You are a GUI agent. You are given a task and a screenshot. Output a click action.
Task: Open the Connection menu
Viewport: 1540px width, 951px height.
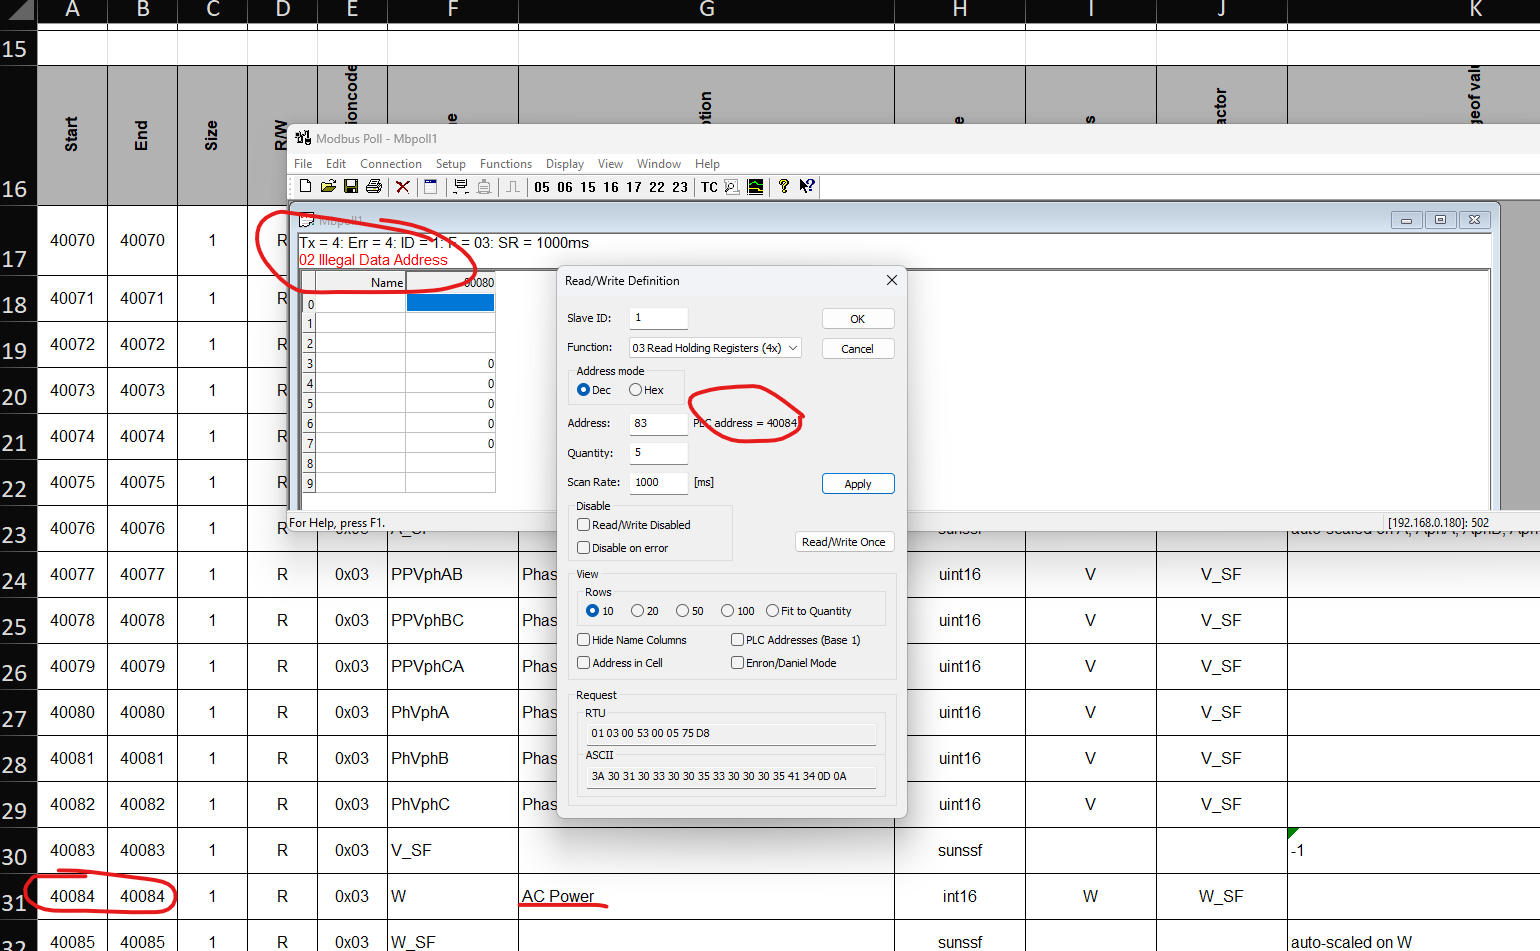click(390, 164)
